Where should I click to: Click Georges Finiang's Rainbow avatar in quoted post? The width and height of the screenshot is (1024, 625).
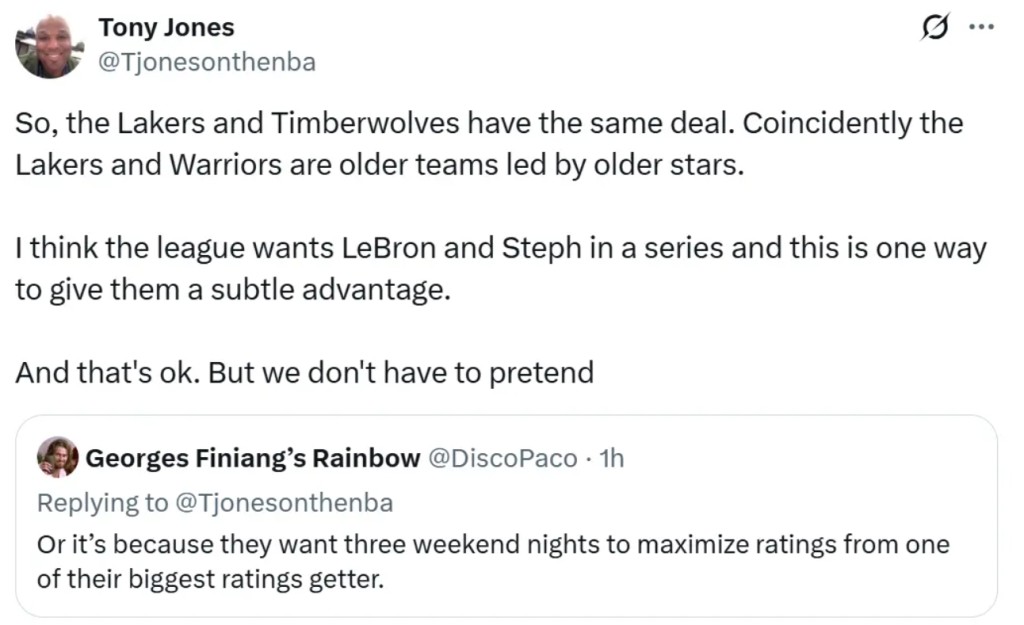point(58,458)
